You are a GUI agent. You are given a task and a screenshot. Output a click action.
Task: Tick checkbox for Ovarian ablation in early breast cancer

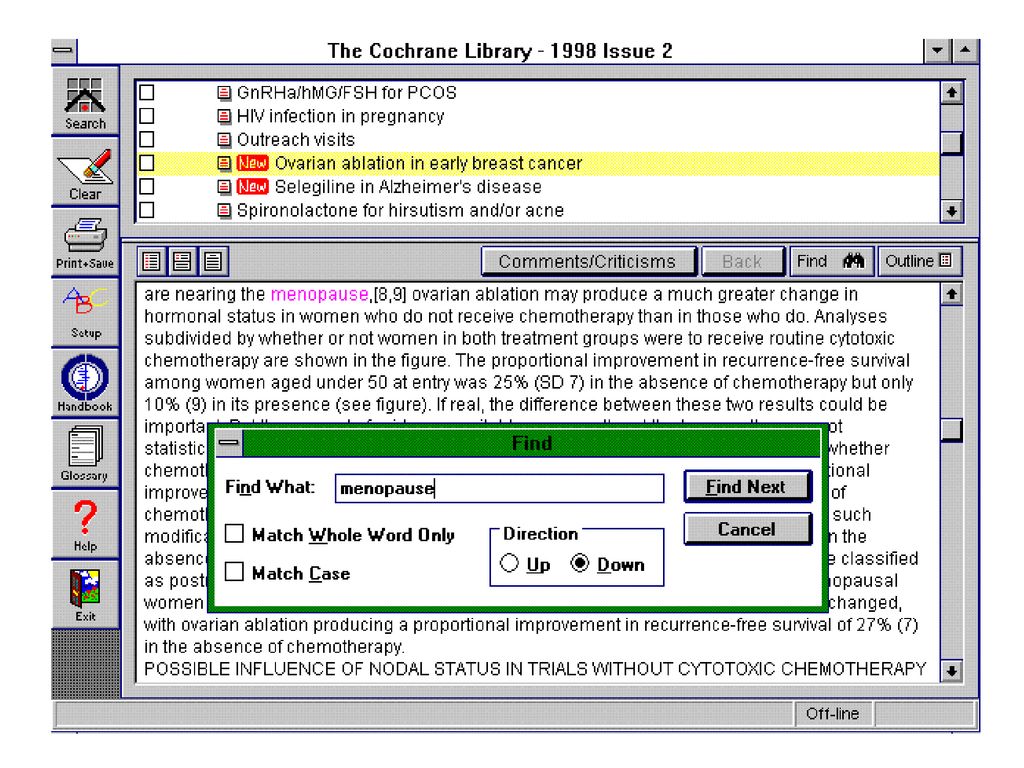[147, 163]
